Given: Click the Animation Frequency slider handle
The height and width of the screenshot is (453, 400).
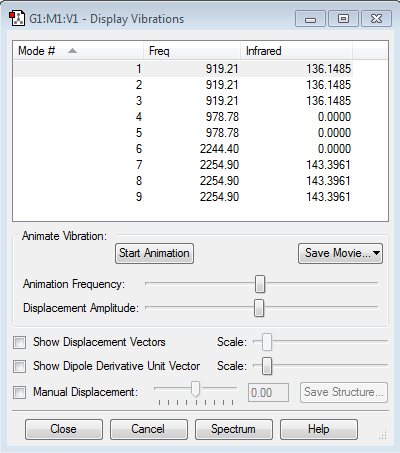Looking at the screenshot, I should 260,284.
